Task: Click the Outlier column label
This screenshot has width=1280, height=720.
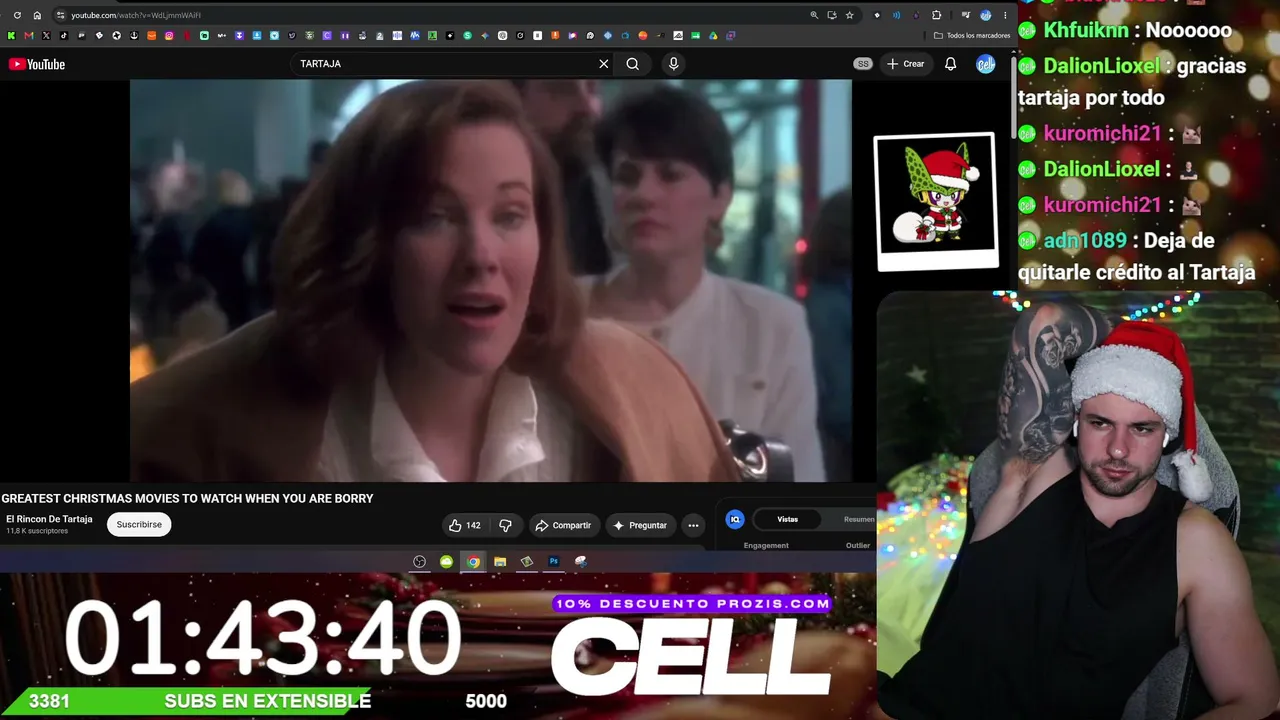Action: 858,545
